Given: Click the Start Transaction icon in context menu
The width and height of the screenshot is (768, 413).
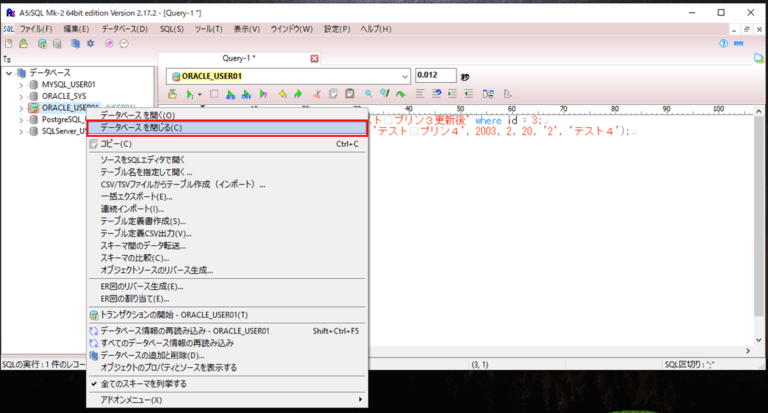Looking at the screenshot, I should pos(94,315).
